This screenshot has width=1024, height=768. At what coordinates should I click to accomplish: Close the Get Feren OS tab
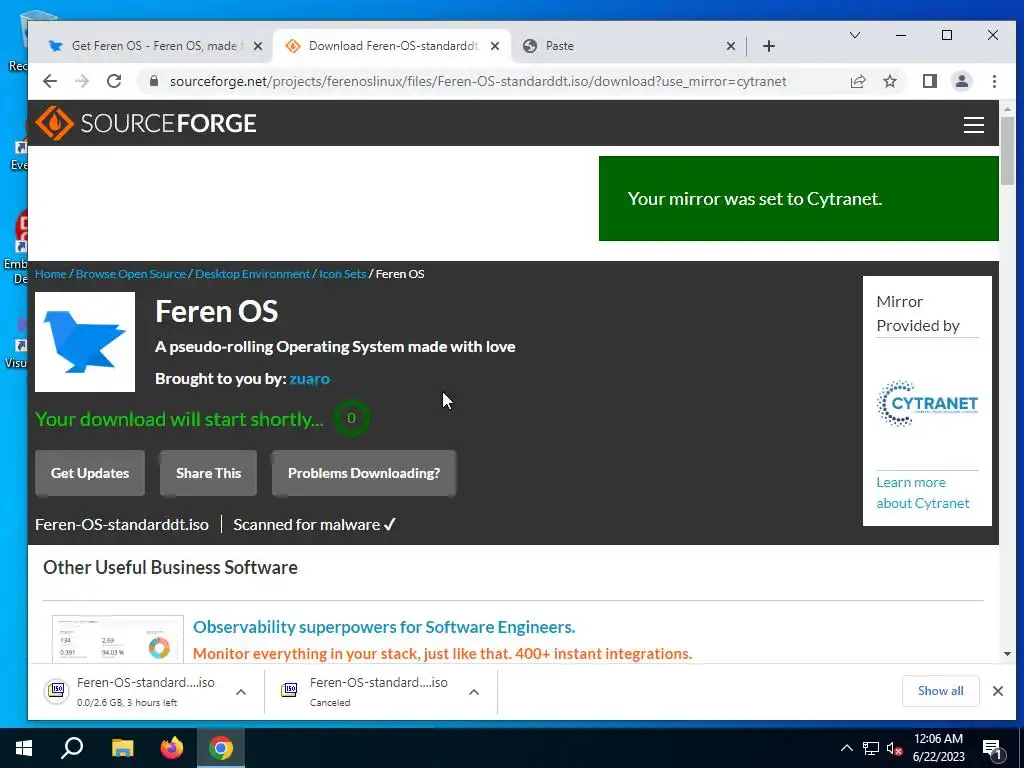[x=258, y=46]
